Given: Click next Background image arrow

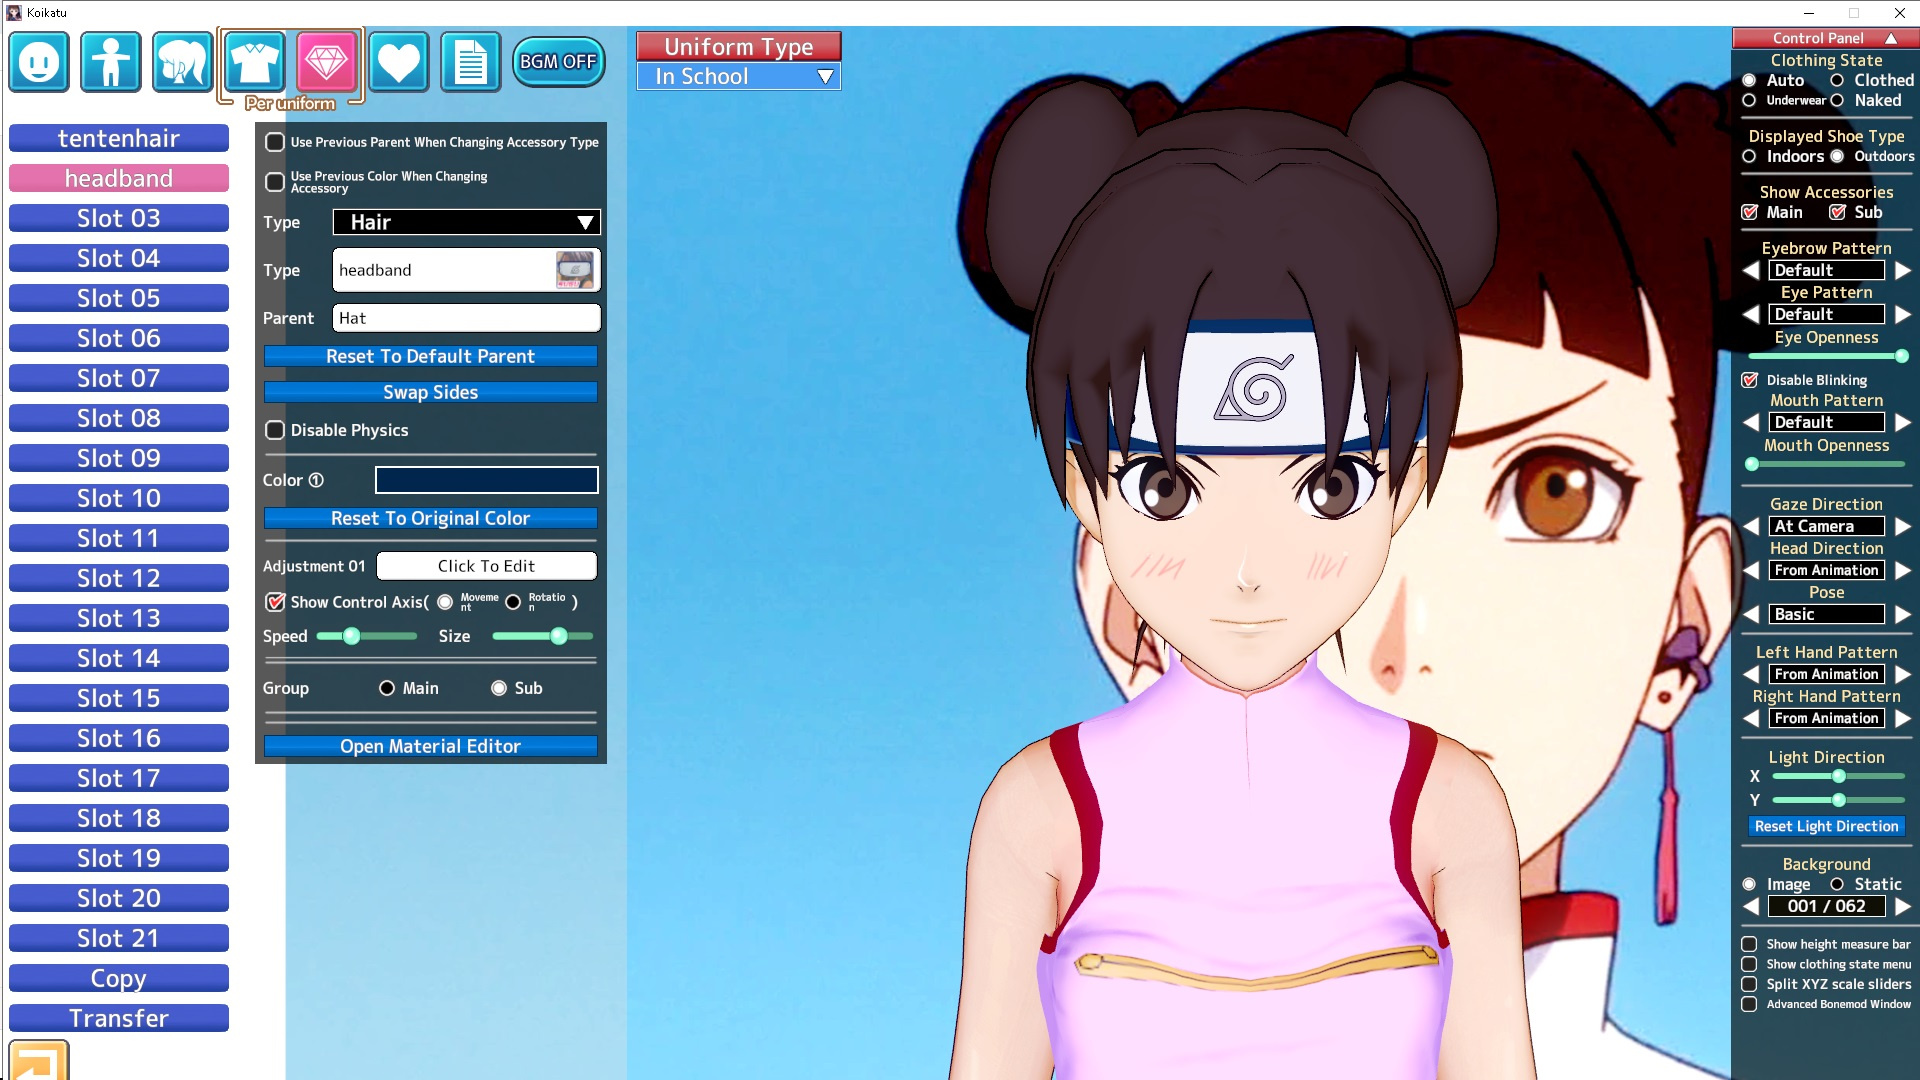Looking at the screenshot, I should (1903, 906).
